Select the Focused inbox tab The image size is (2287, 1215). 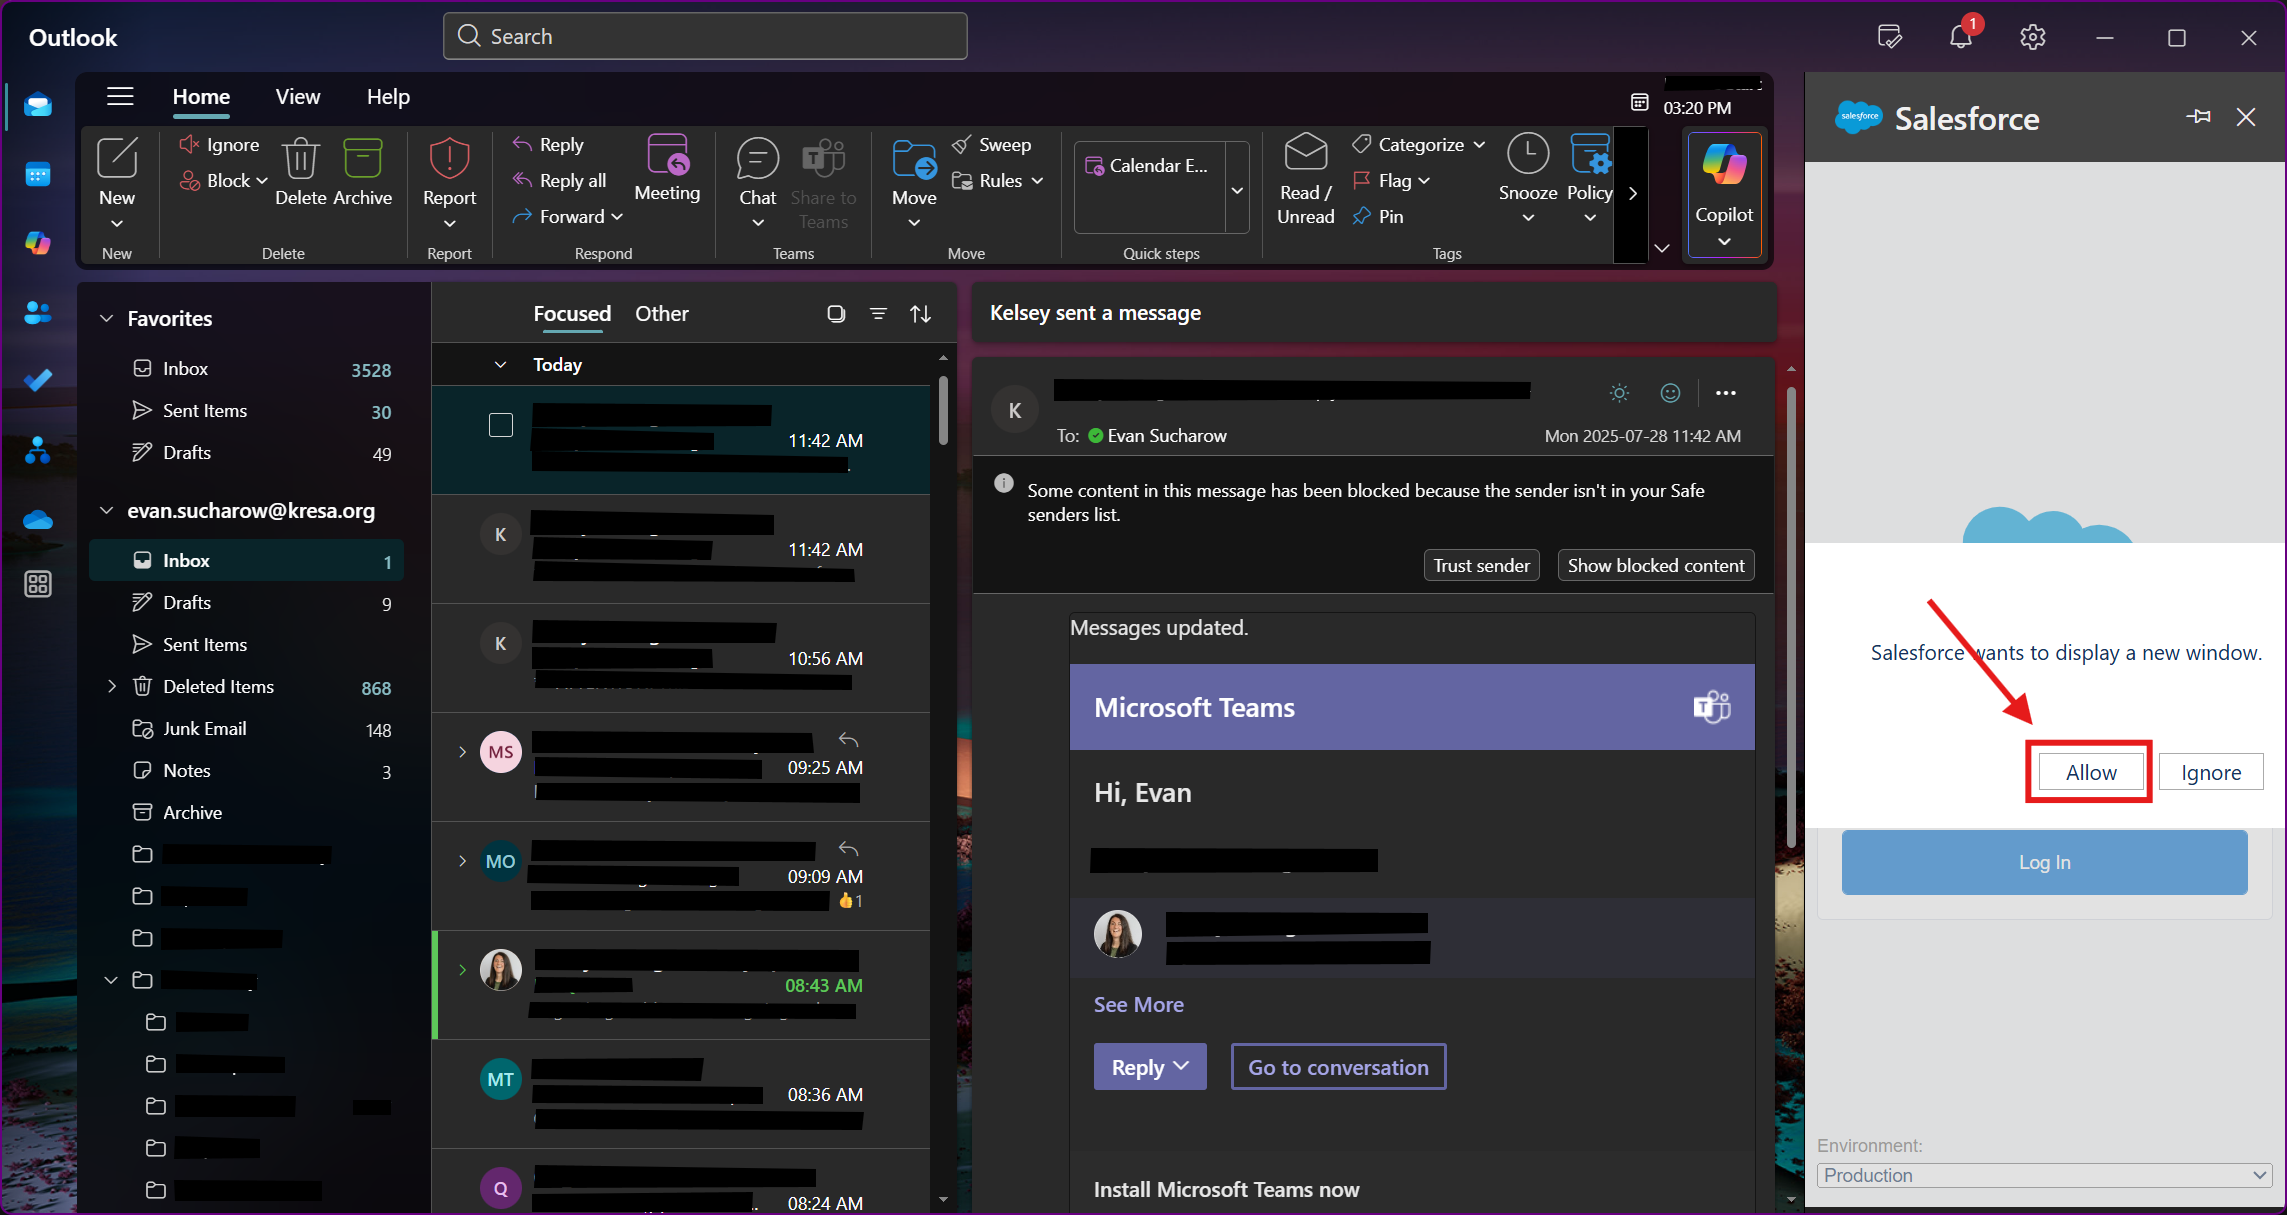pyautogui.click(x=572, y=314)
